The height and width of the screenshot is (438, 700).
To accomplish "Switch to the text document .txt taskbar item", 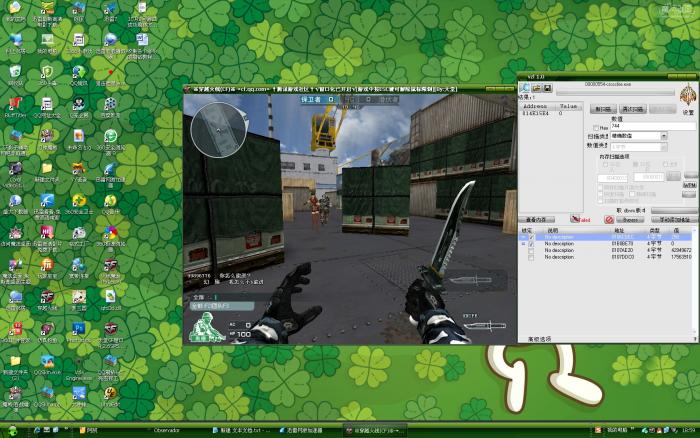I will click(x=242, y=430).
